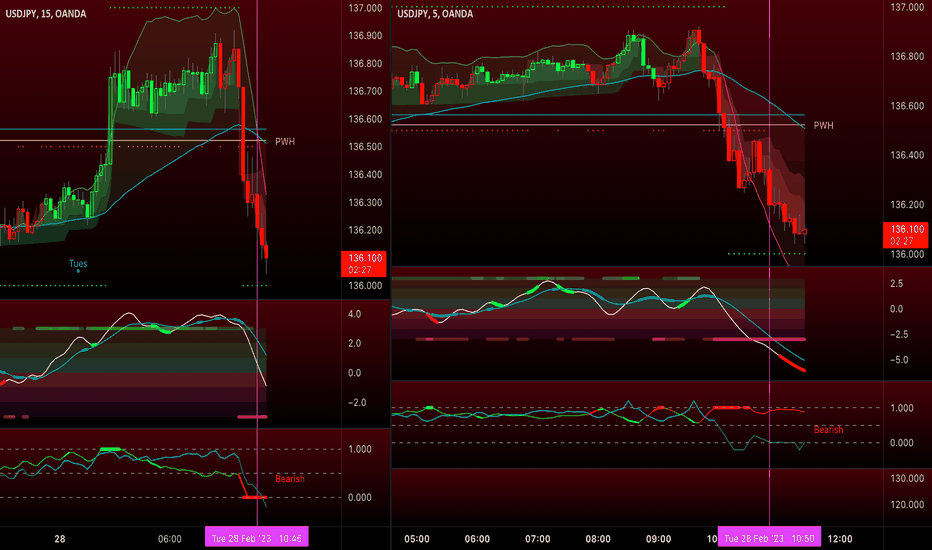Click the USDJPY, 5, OANDA chart title
The height and width of the screenshot is (550, 932).
(435, 14)
